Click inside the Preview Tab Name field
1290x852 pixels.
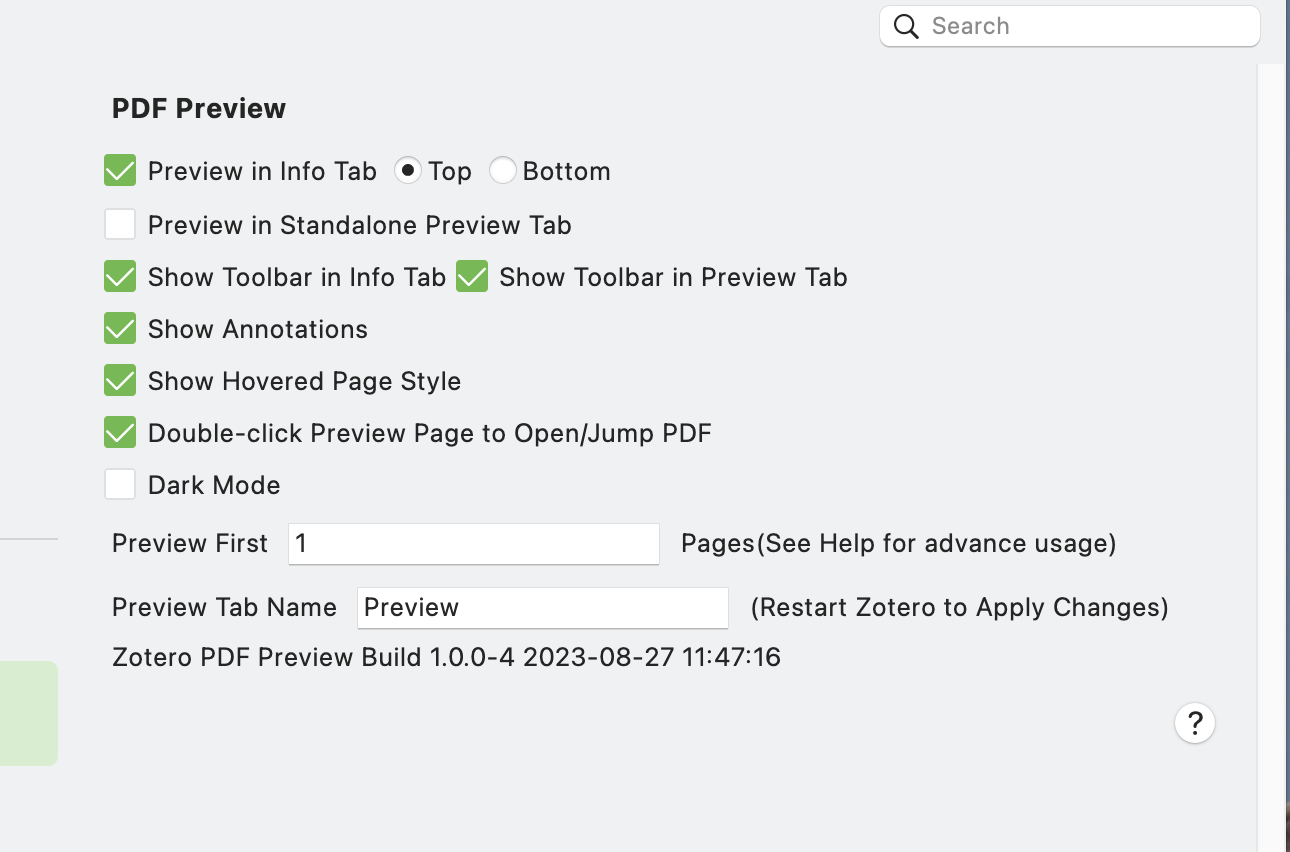(542, 607)
